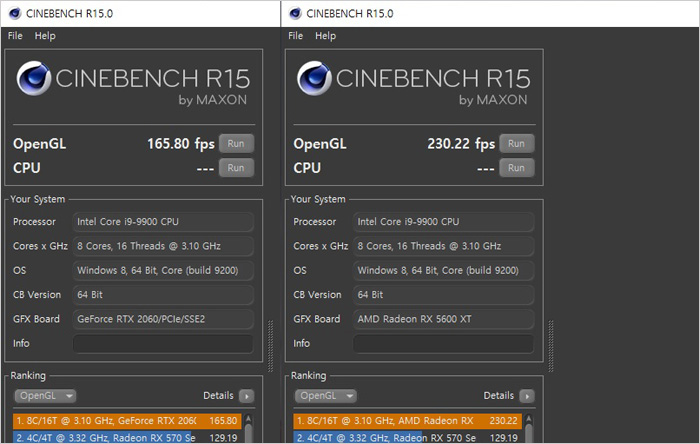
Task: Click the 230.22 fps OpenGL score
Action: click(461, 144)
